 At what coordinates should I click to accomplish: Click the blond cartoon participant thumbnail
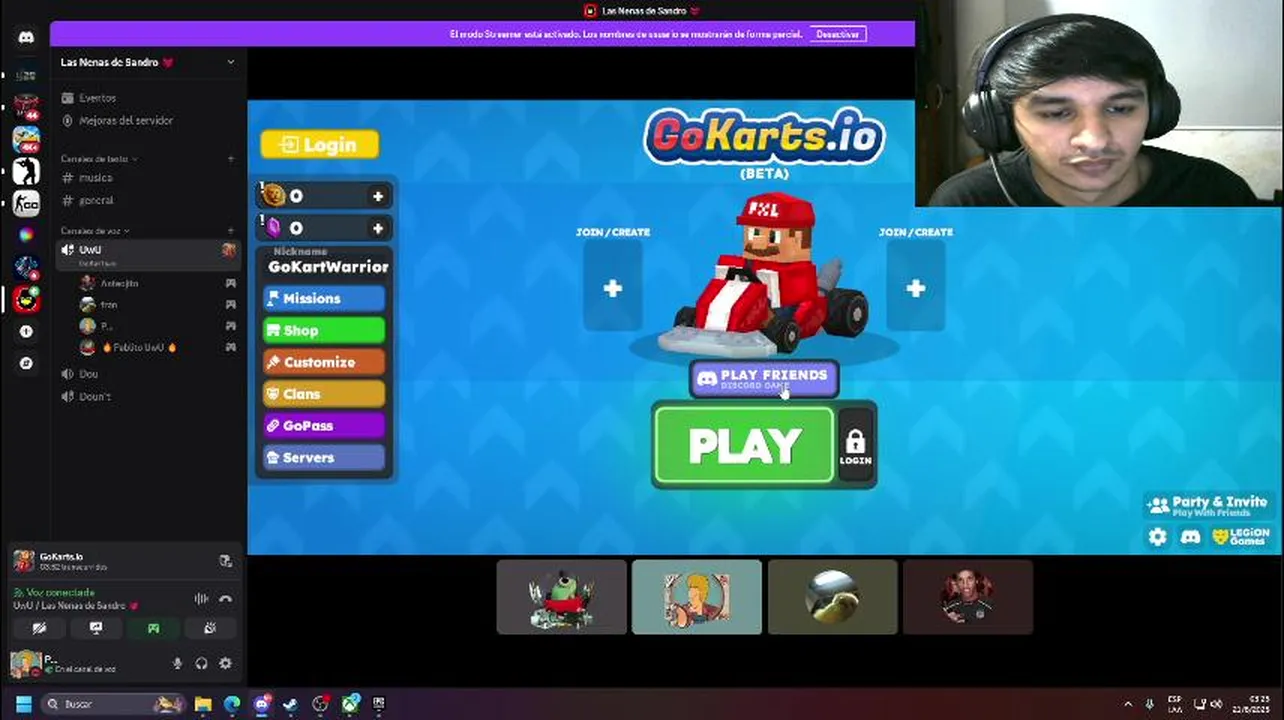697,597
